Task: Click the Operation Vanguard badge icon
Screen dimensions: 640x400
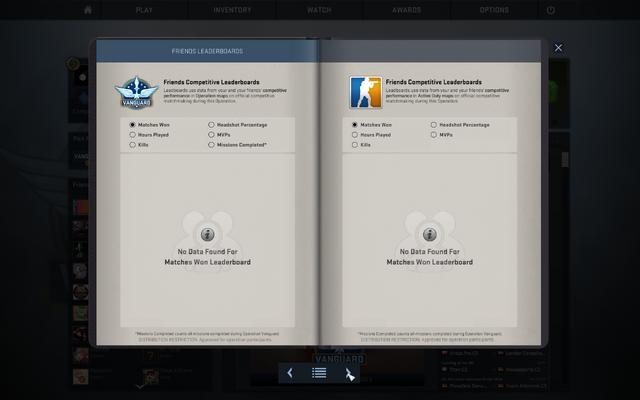Action: coord(137,92)
